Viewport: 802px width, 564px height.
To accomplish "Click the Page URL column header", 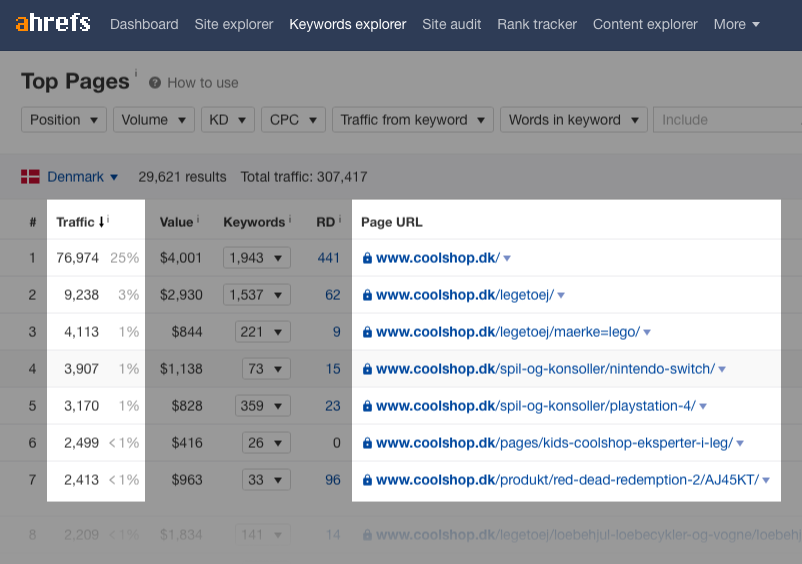I will pos(392,222).
